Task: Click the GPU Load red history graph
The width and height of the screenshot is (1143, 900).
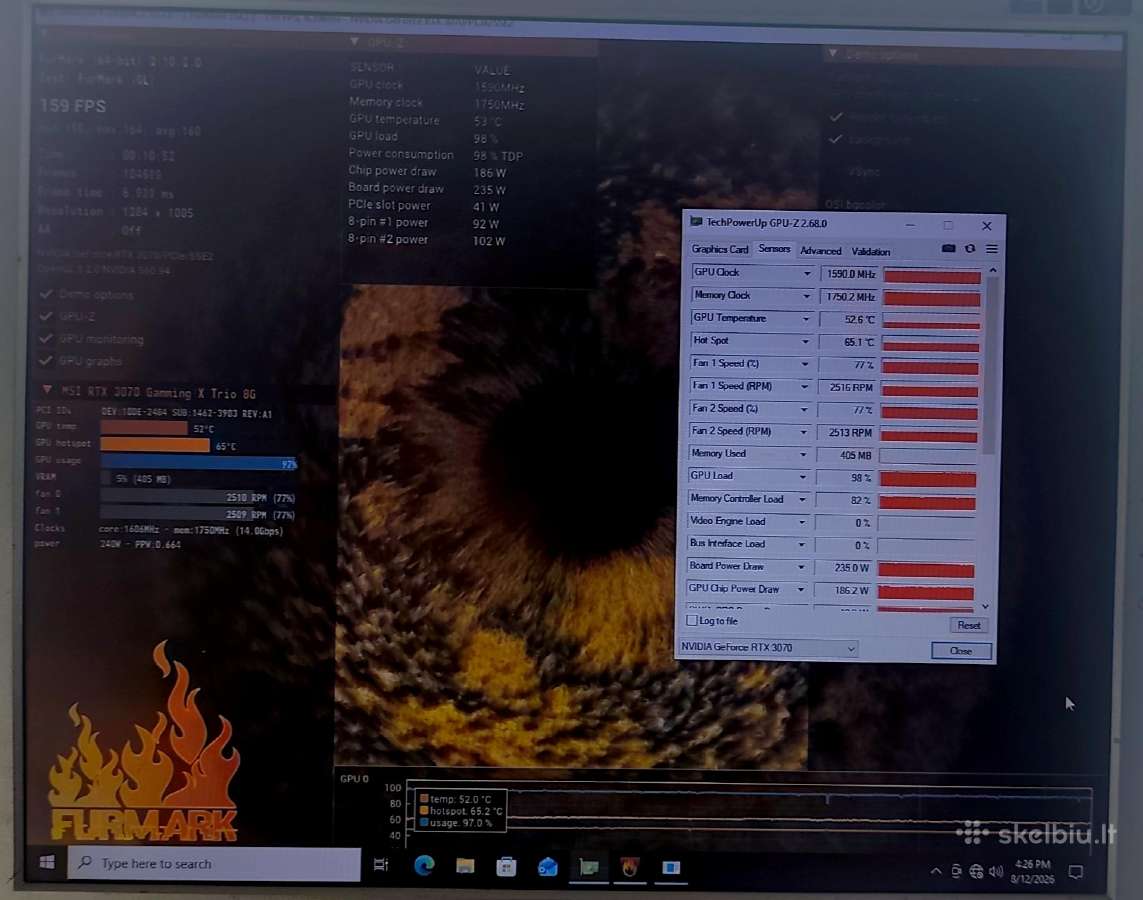Action: tap(927, 479)
